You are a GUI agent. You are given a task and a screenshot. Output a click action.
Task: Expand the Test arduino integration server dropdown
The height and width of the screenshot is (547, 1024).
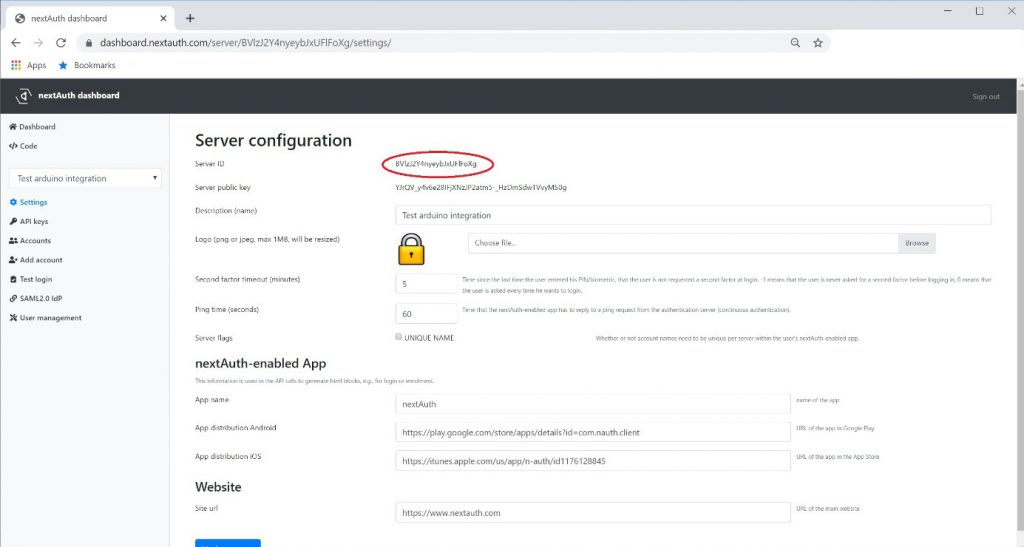coord(86,178)
